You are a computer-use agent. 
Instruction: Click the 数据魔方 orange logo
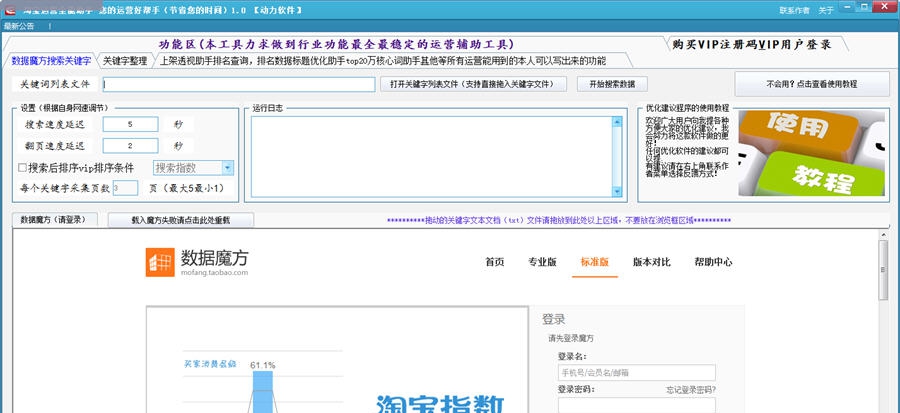(160, 262)
